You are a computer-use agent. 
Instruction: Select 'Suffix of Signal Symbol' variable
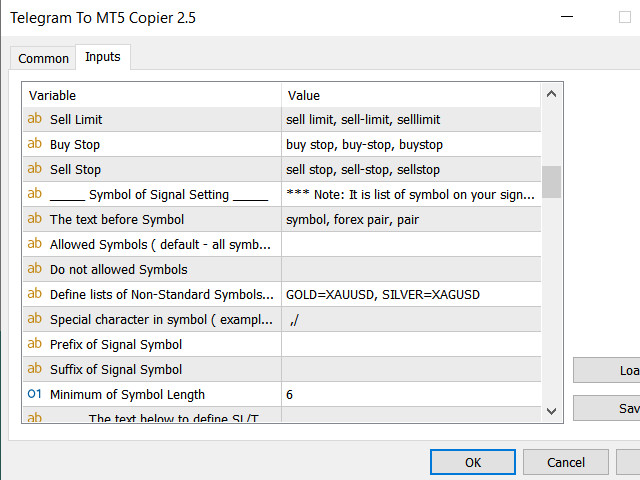click(x=116, y=369)
